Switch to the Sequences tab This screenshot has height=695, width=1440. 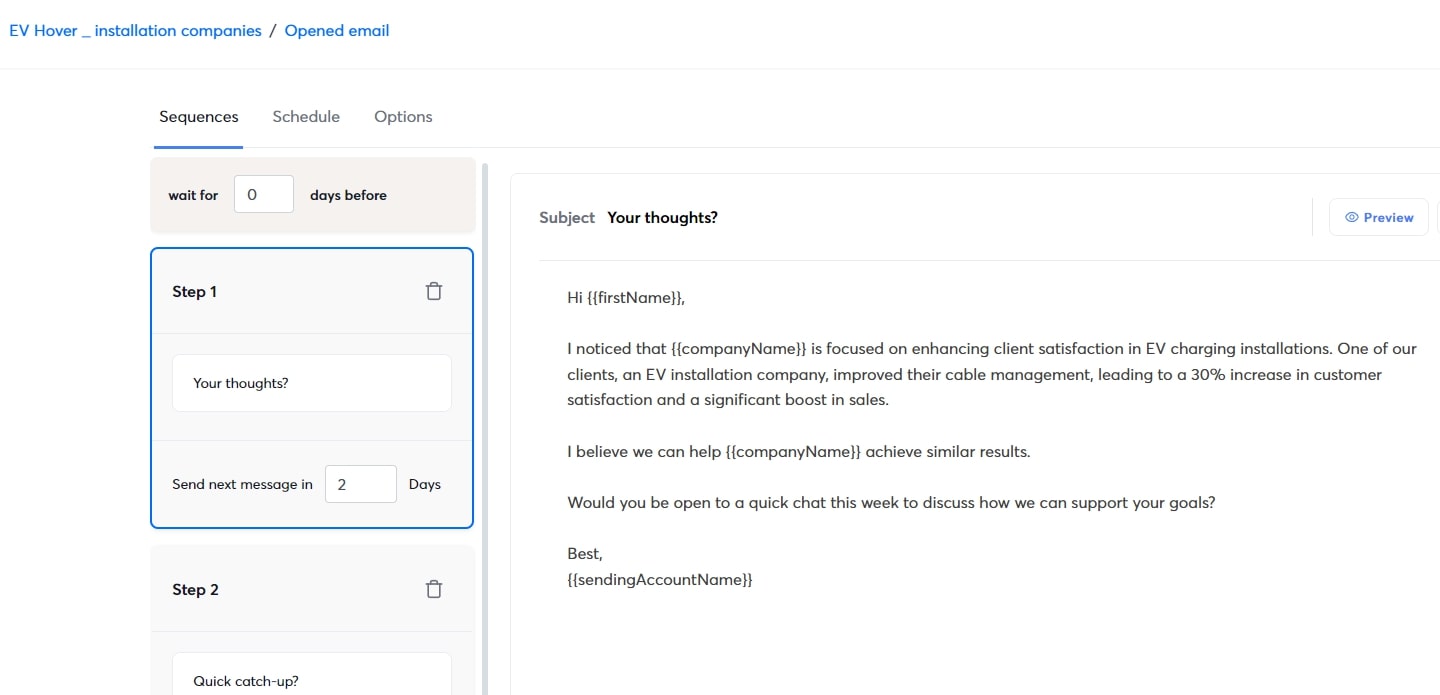click(198, 116)
